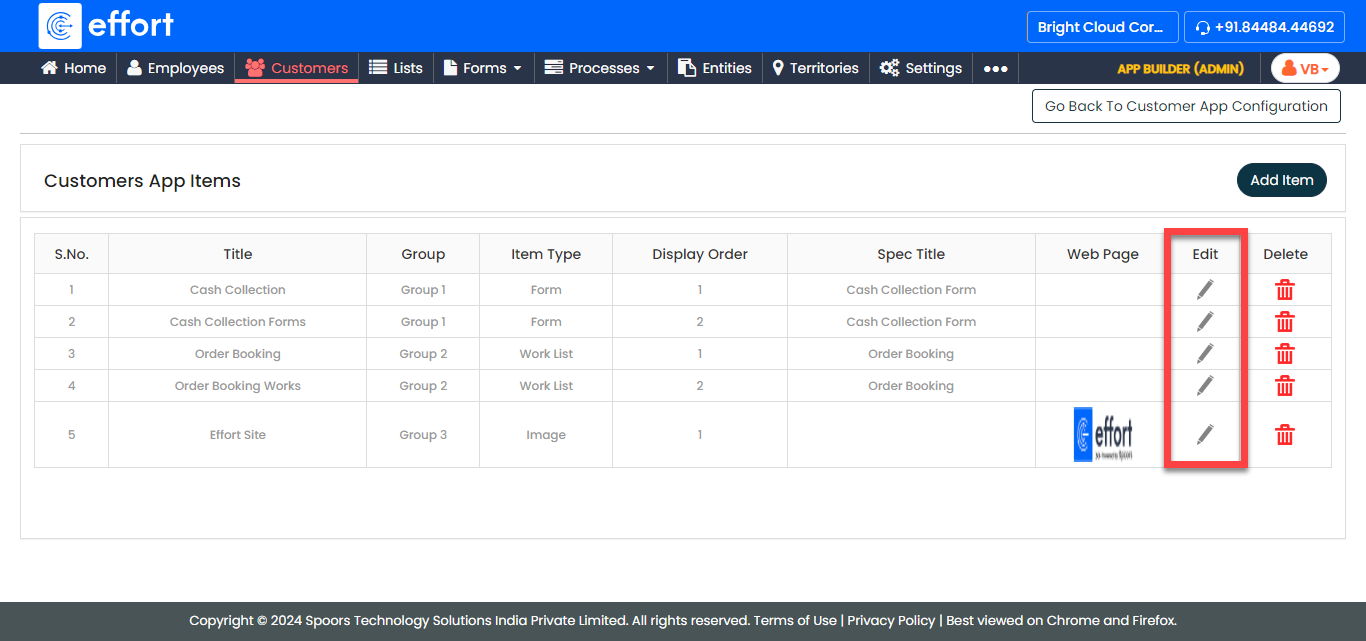Click the Effort Site web page thumbnail
1366x641 pixels.
tap(1103, 435)
